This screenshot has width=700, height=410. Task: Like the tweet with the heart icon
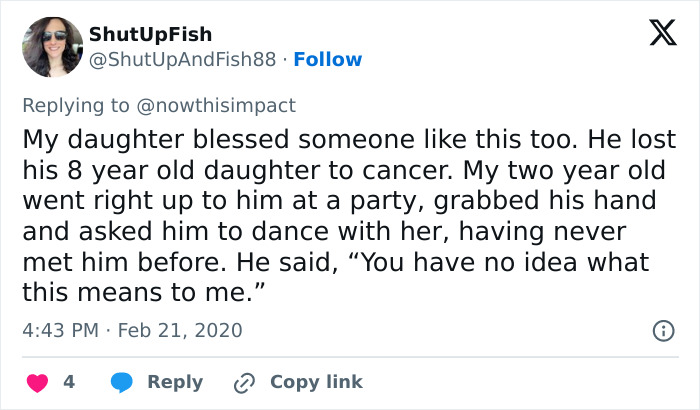tap(35, 382)
